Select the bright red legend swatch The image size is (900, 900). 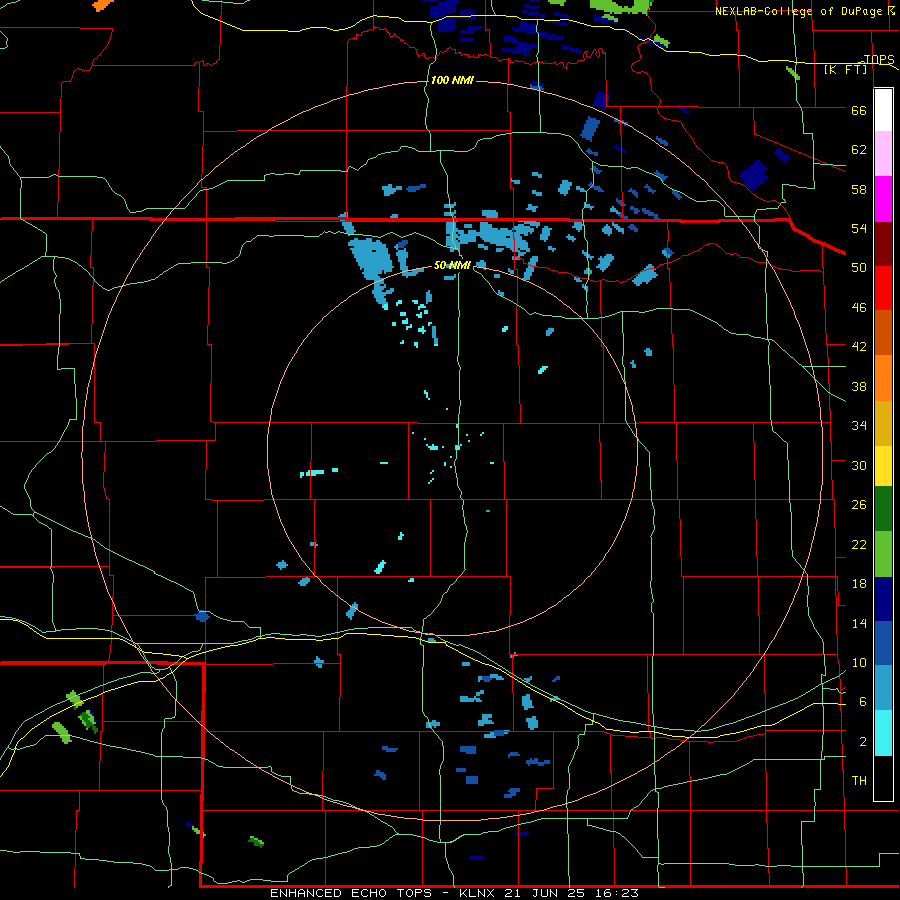tap(883, 288)
